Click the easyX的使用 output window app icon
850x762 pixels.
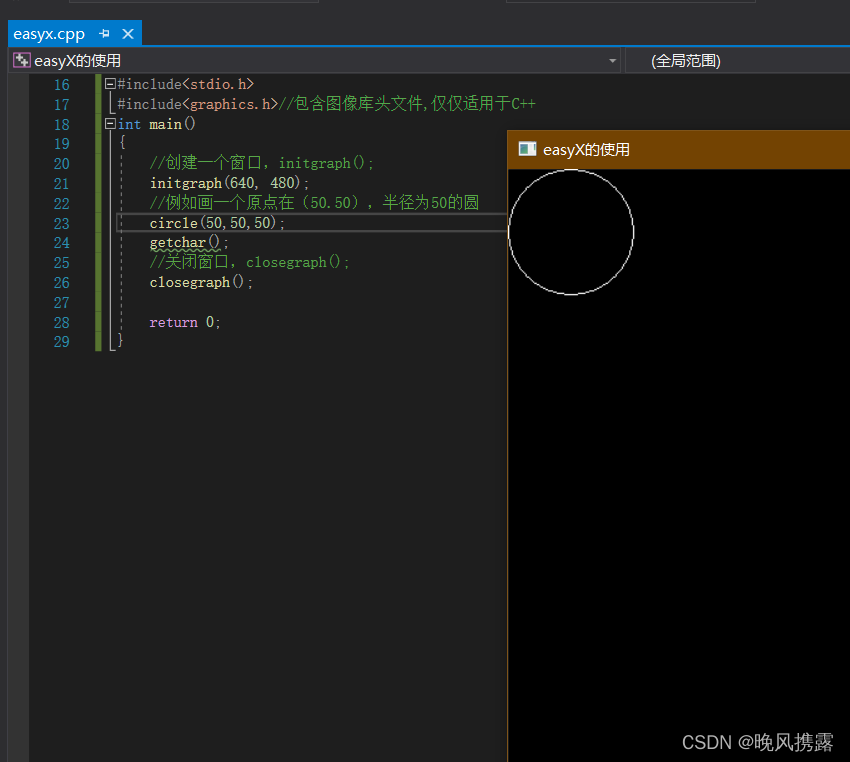click(x=527, y=149)
